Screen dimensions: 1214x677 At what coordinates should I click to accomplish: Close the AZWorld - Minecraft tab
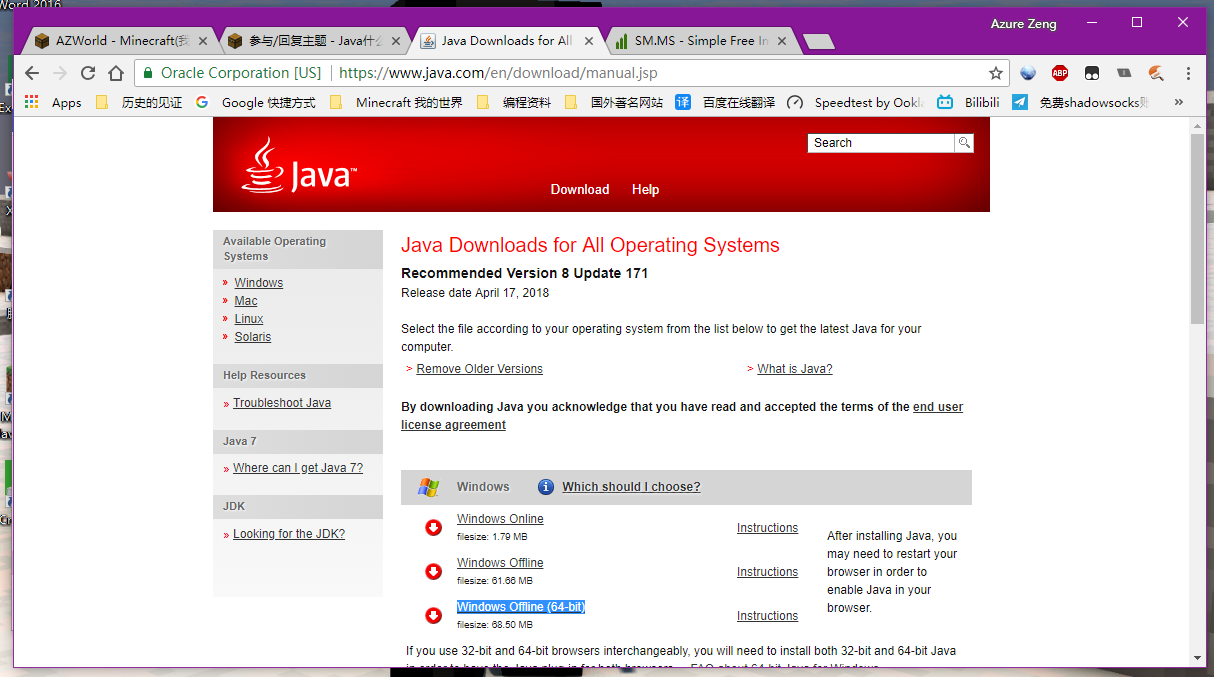pyautogui.click(x=203, y=41)
